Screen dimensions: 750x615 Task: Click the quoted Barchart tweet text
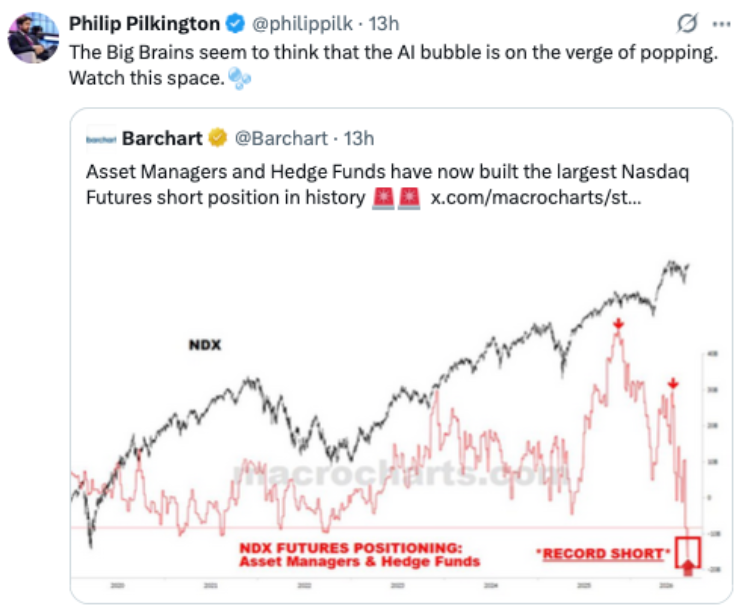click(387, 184)
